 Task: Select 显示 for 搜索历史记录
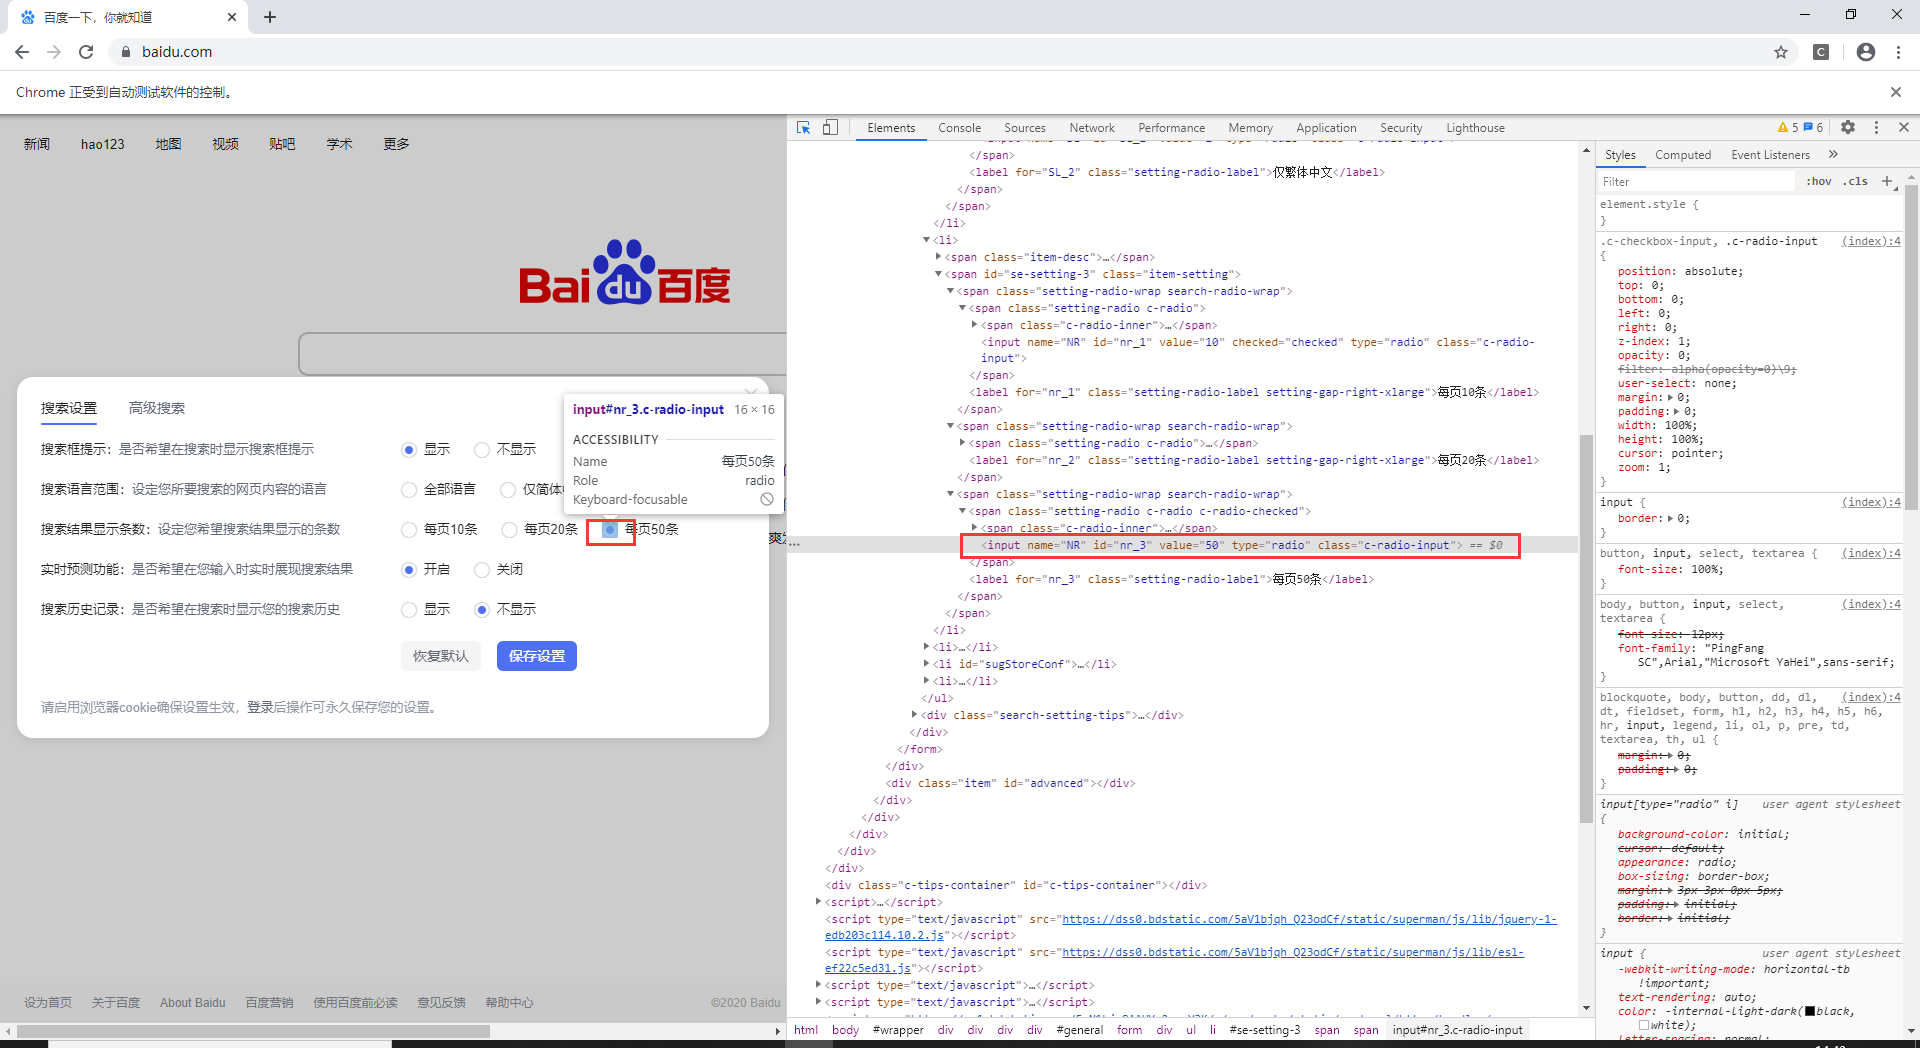409,609
